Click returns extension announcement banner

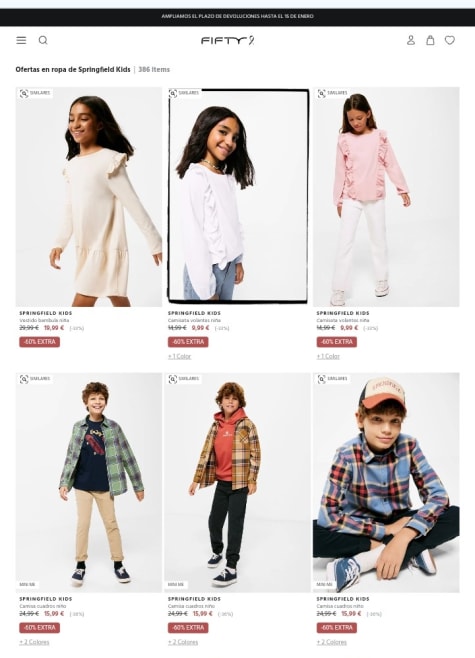click(x=238, y=16)
